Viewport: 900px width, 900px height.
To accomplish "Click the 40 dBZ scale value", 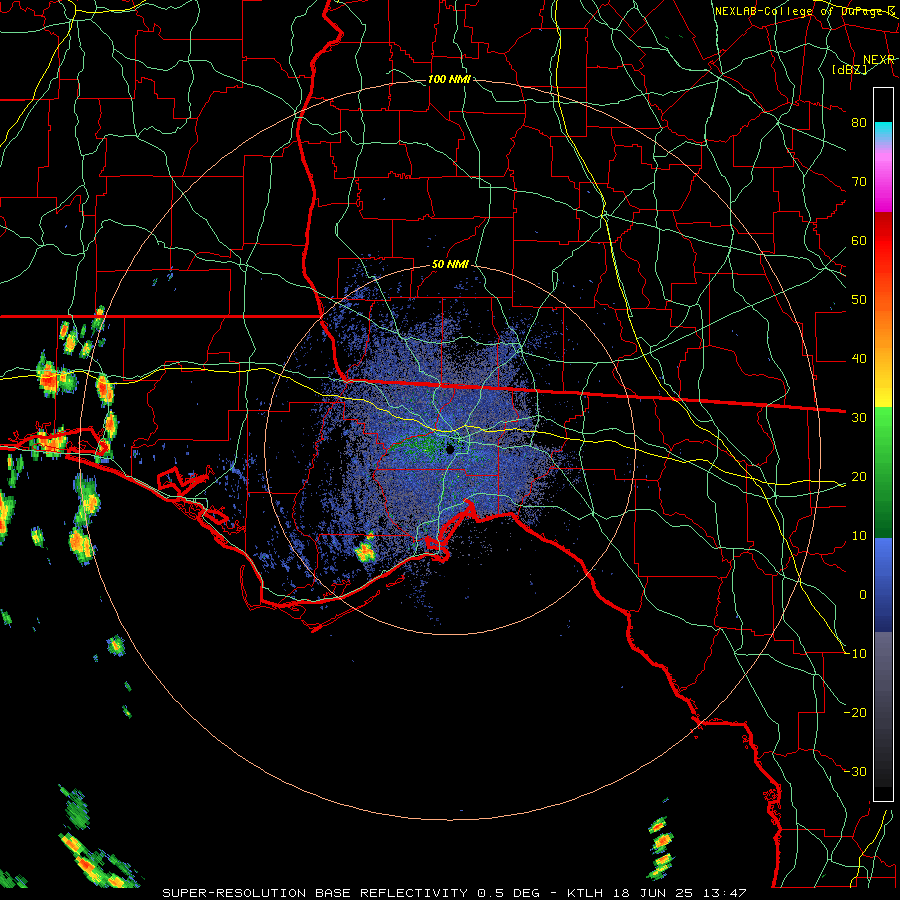I will [859, 359].
